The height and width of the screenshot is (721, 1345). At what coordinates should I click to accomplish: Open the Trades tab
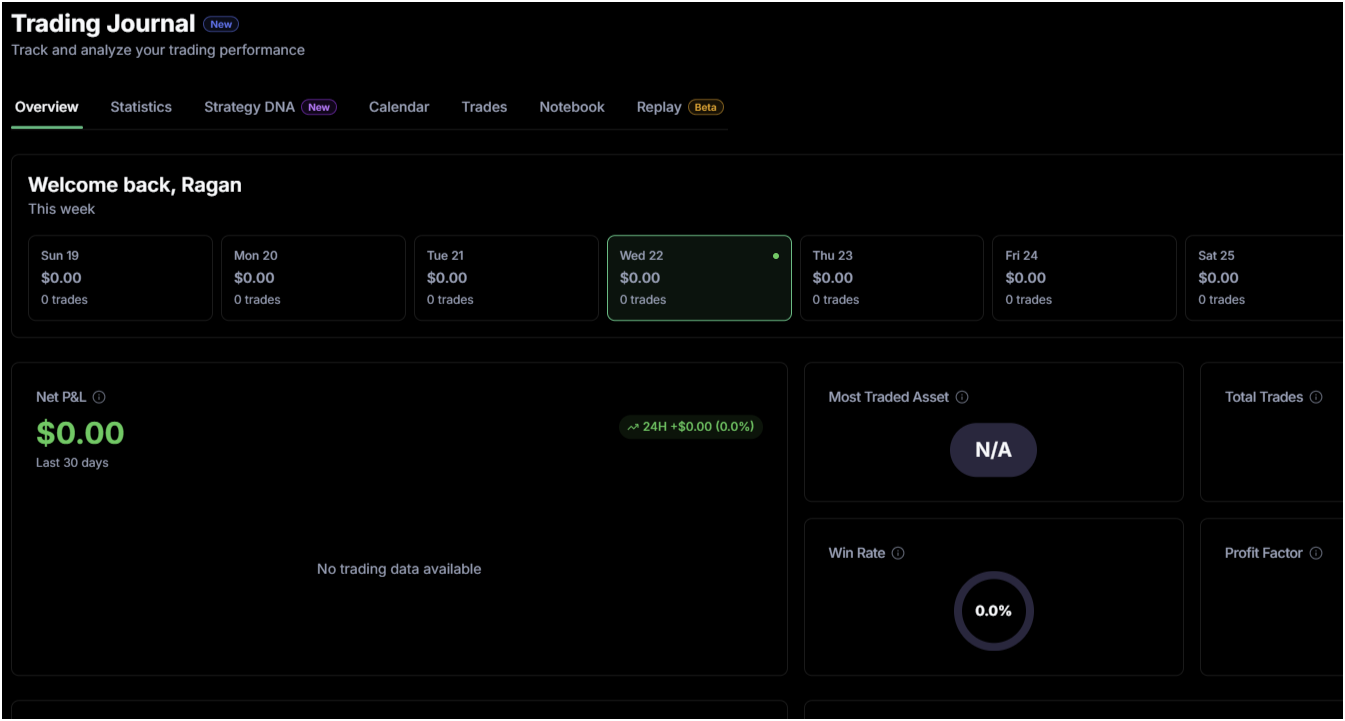(484, 107)
